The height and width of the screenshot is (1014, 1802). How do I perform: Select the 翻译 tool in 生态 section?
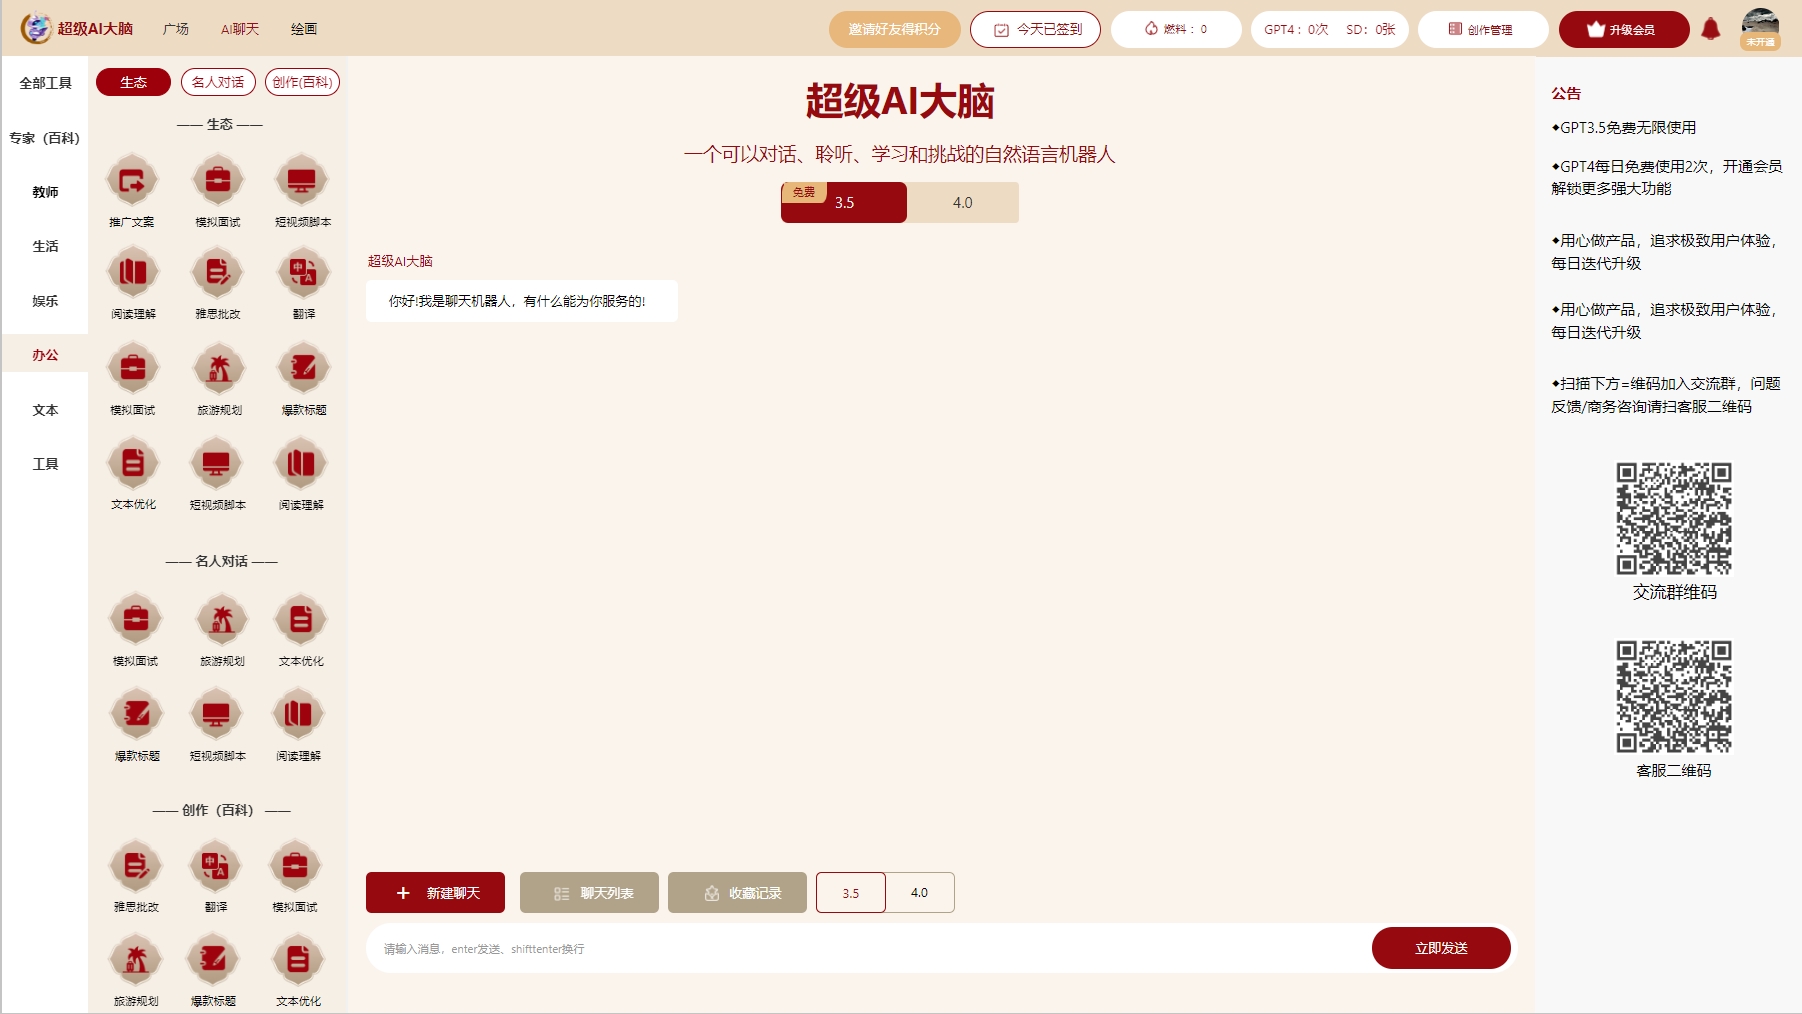coord(303,272)
